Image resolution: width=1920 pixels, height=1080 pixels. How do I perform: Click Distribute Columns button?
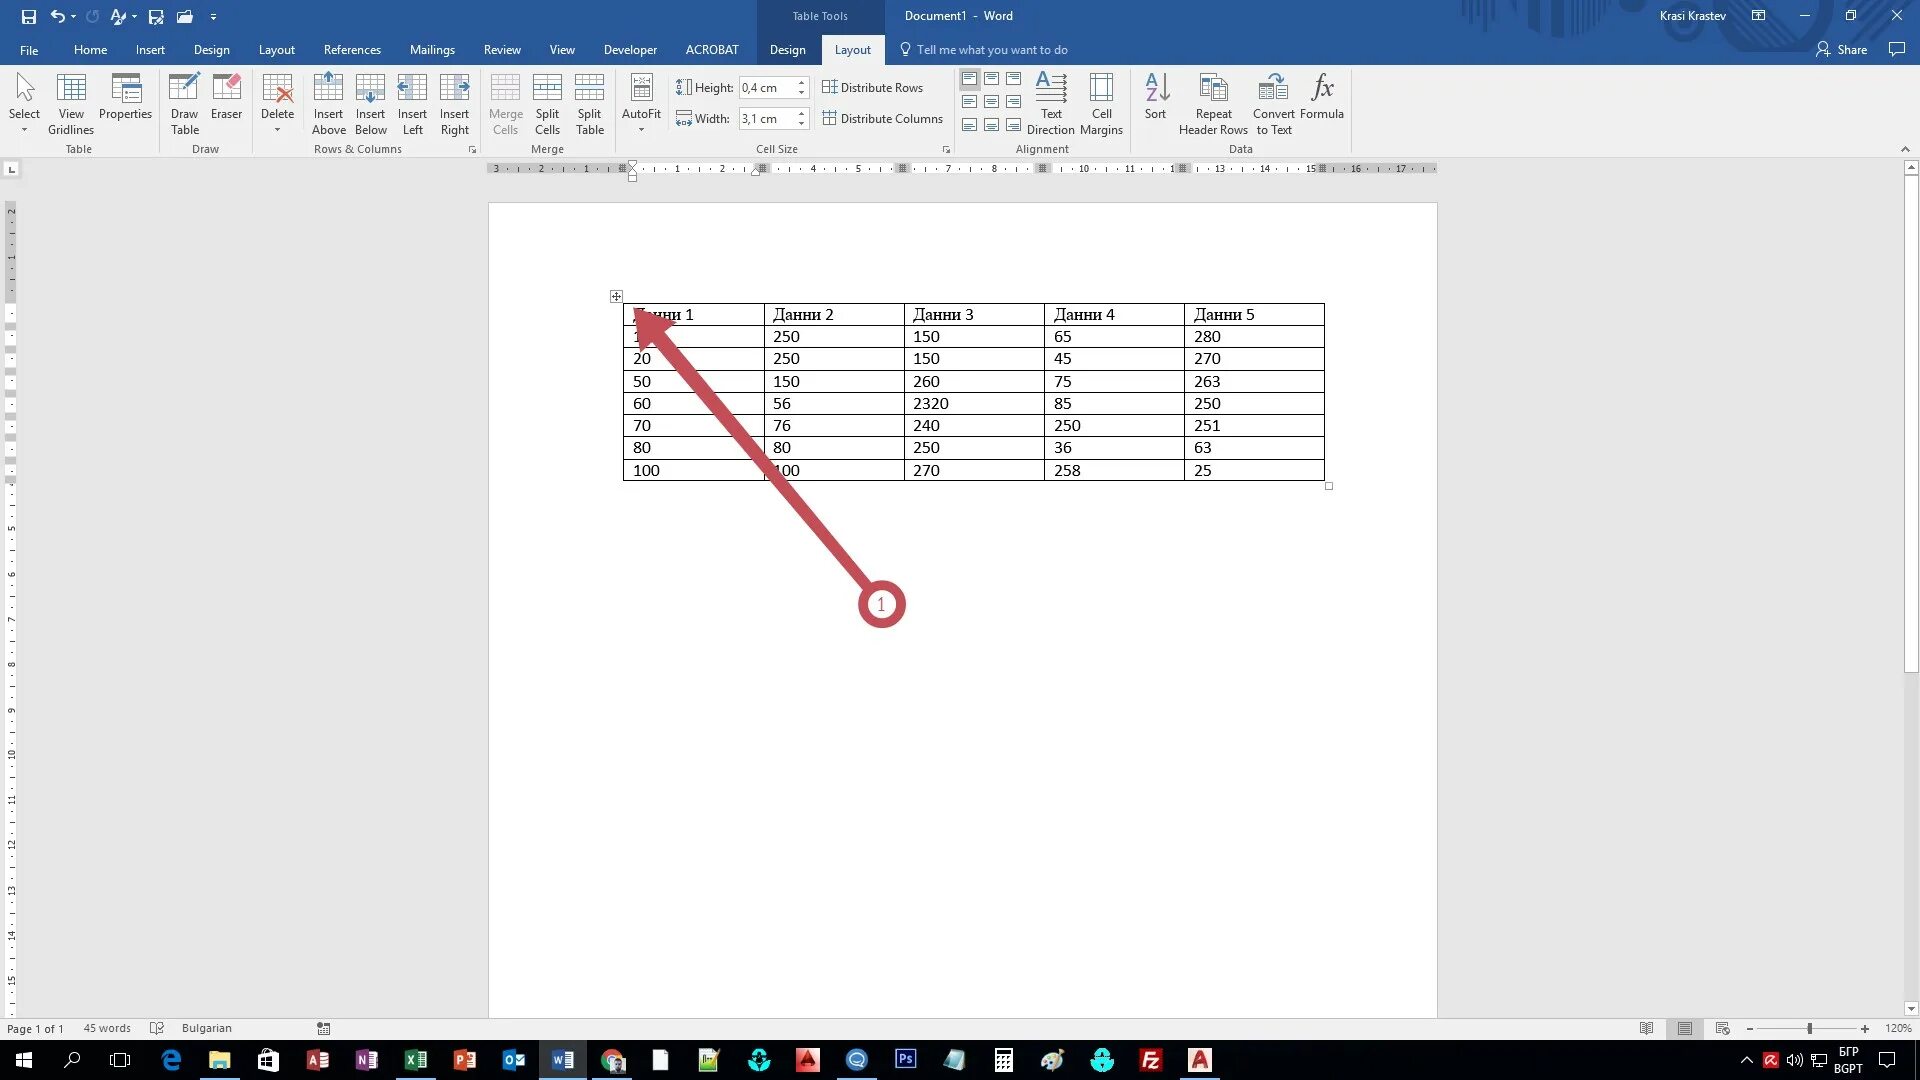(x=882, y=119)
